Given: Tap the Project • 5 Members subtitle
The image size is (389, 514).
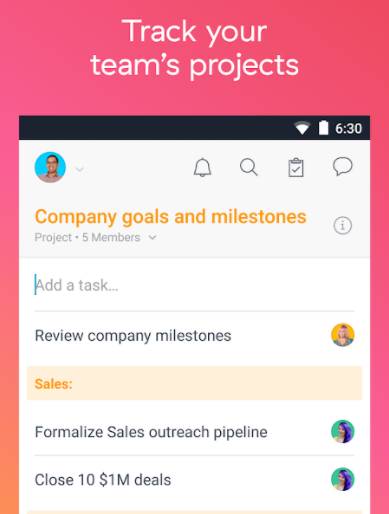Looking at the screenshot, I should (x=87, y=237).
